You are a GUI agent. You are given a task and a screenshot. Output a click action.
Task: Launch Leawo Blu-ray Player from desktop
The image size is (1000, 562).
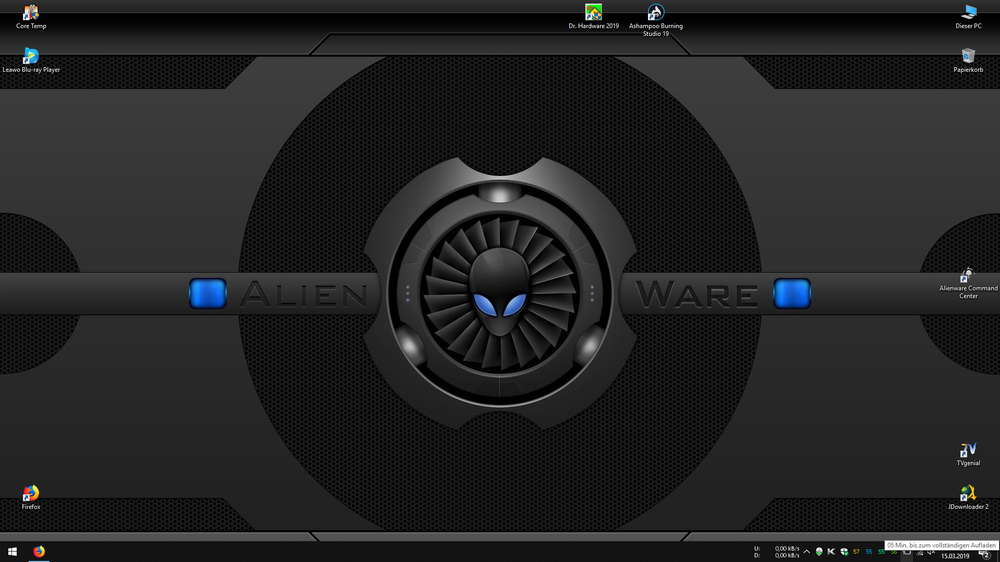pos(30,58)
